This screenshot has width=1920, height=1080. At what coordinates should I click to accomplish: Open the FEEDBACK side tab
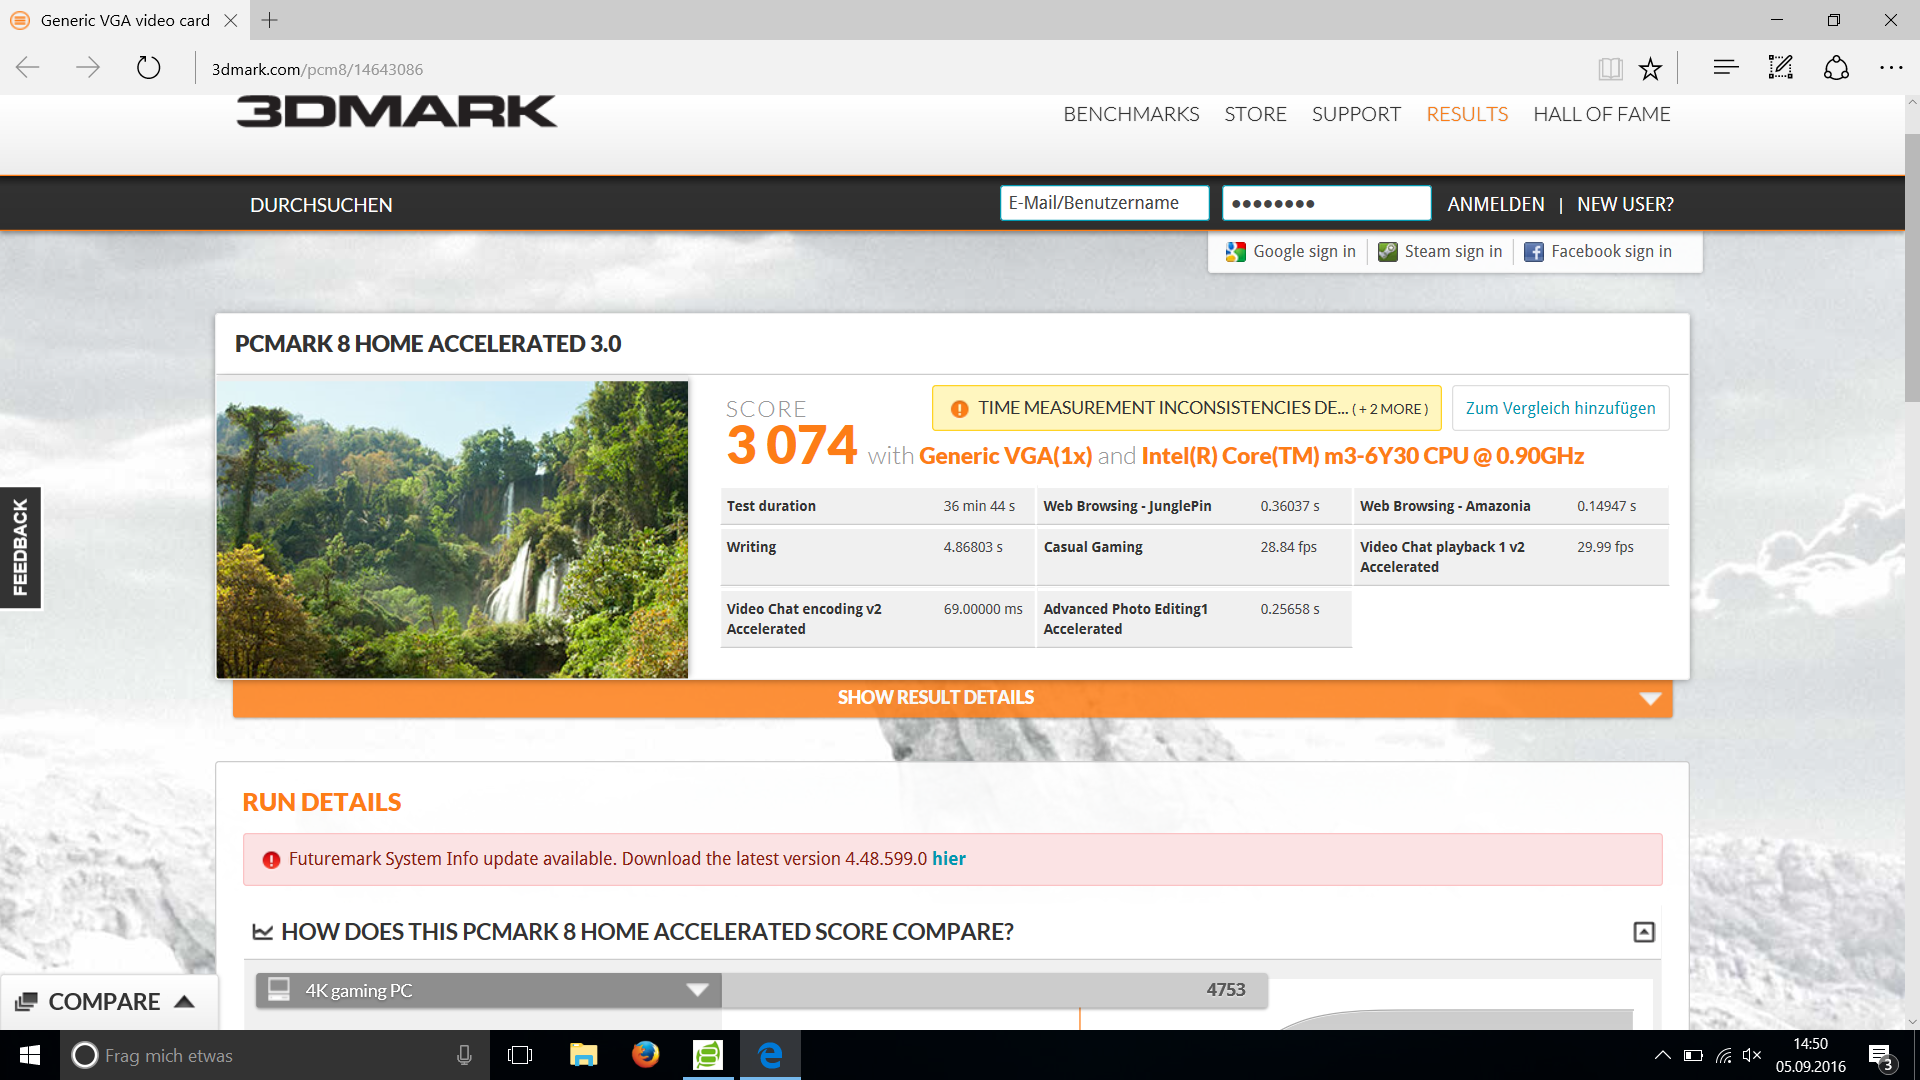(20, 548)
